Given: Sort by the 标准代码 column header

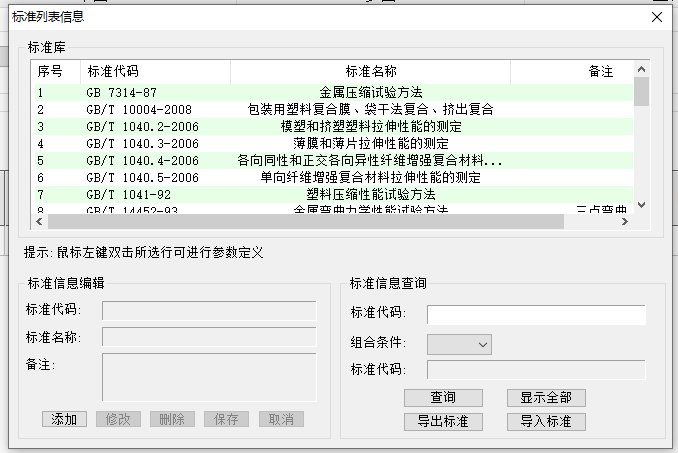Looking at the screenshot, I should 154,72.
